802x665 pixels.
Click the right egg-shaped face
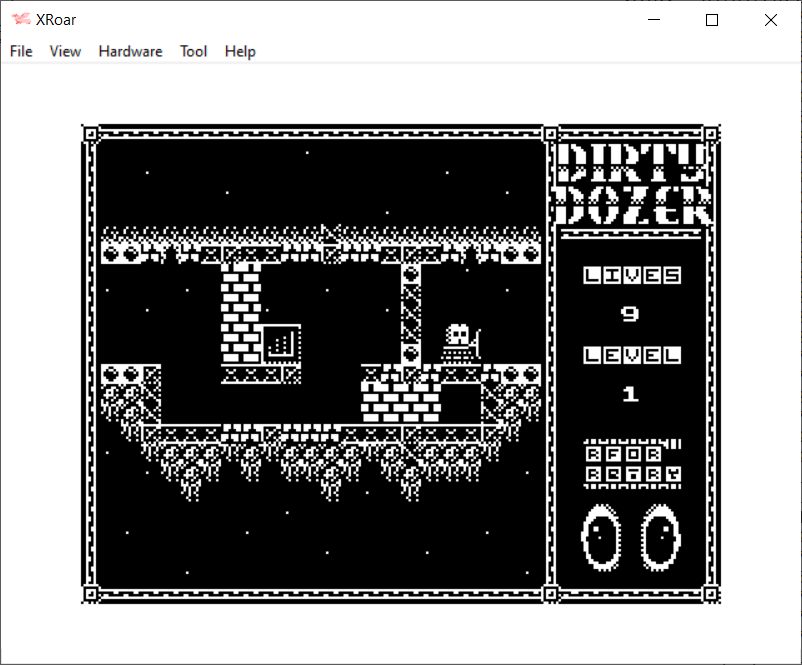(x=660, y=536)
